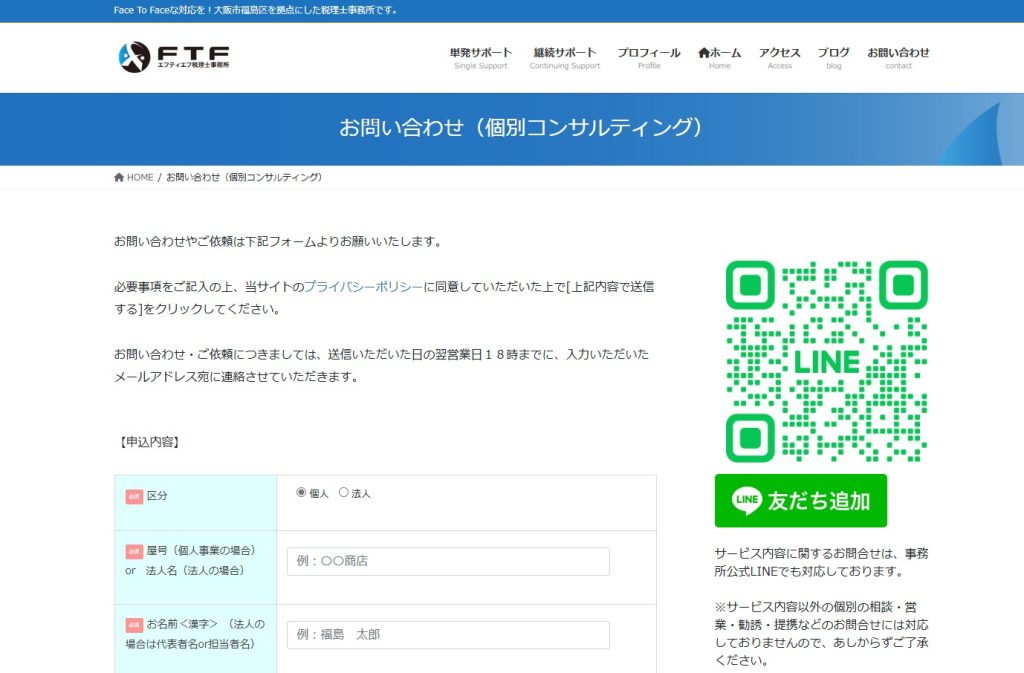Click the FTF logo in the header
This screenshot has height=673, width=1024.
(174, 57)
